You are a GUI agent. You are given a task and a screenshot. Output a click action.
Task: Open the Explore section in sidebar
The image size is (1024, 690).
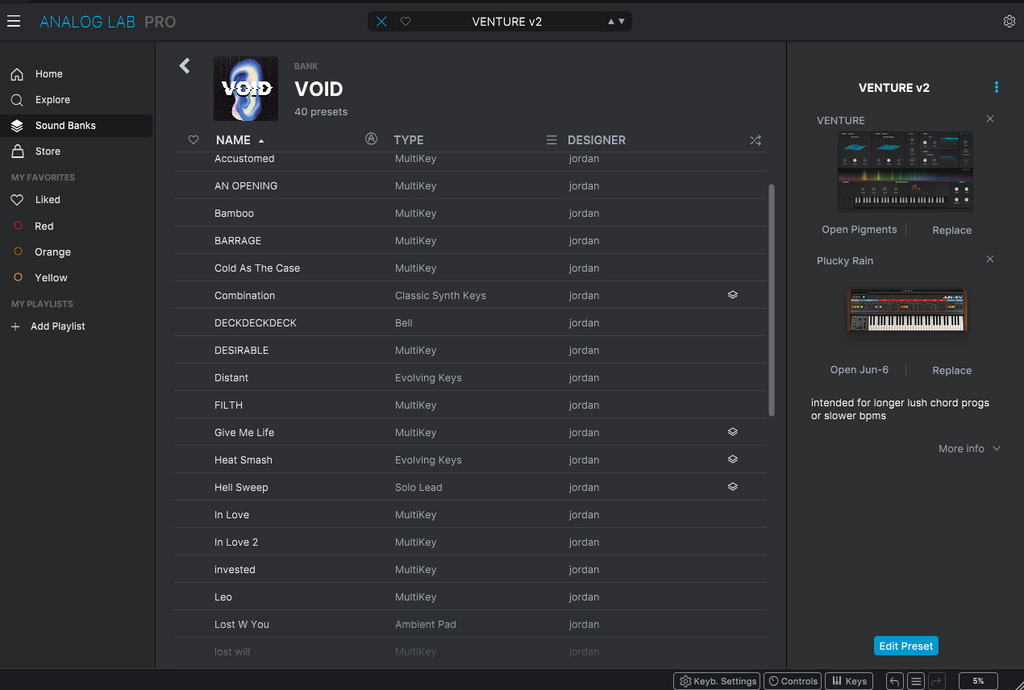pyautogui.click(x=52, y=100)
